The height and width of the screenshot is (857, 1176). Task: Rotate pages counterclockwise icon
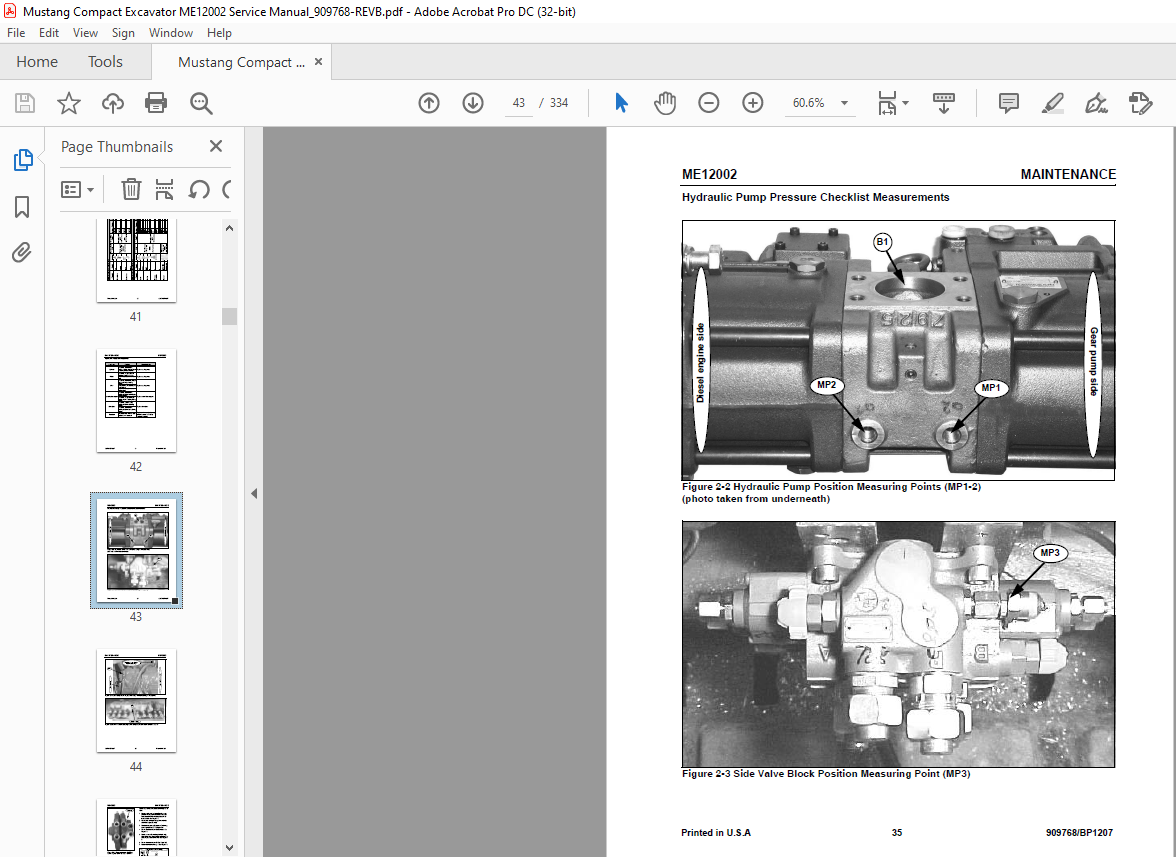pos(199,189)
